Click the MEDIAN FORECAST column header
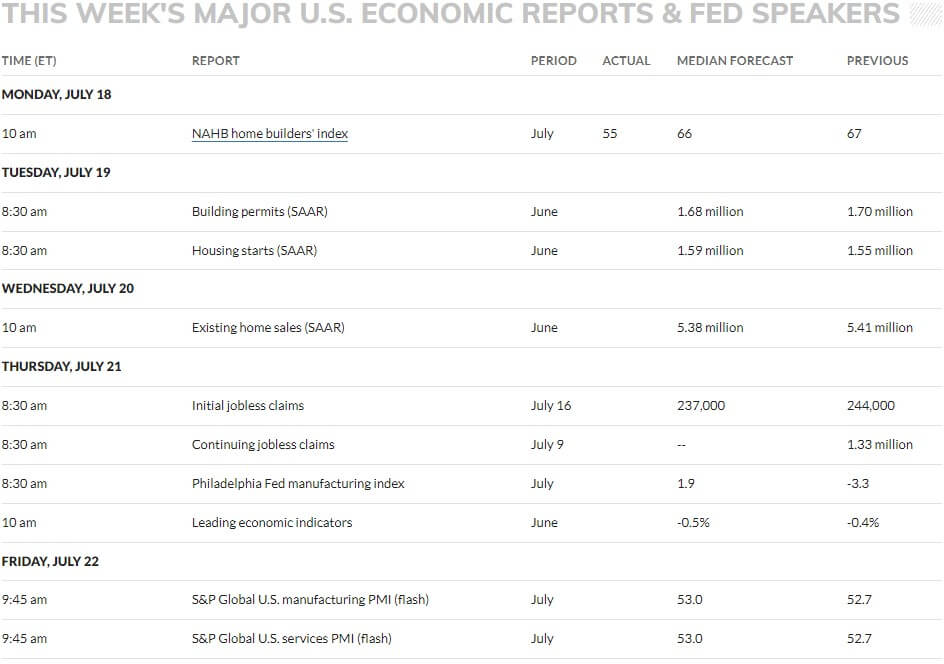 pos(734,61)
